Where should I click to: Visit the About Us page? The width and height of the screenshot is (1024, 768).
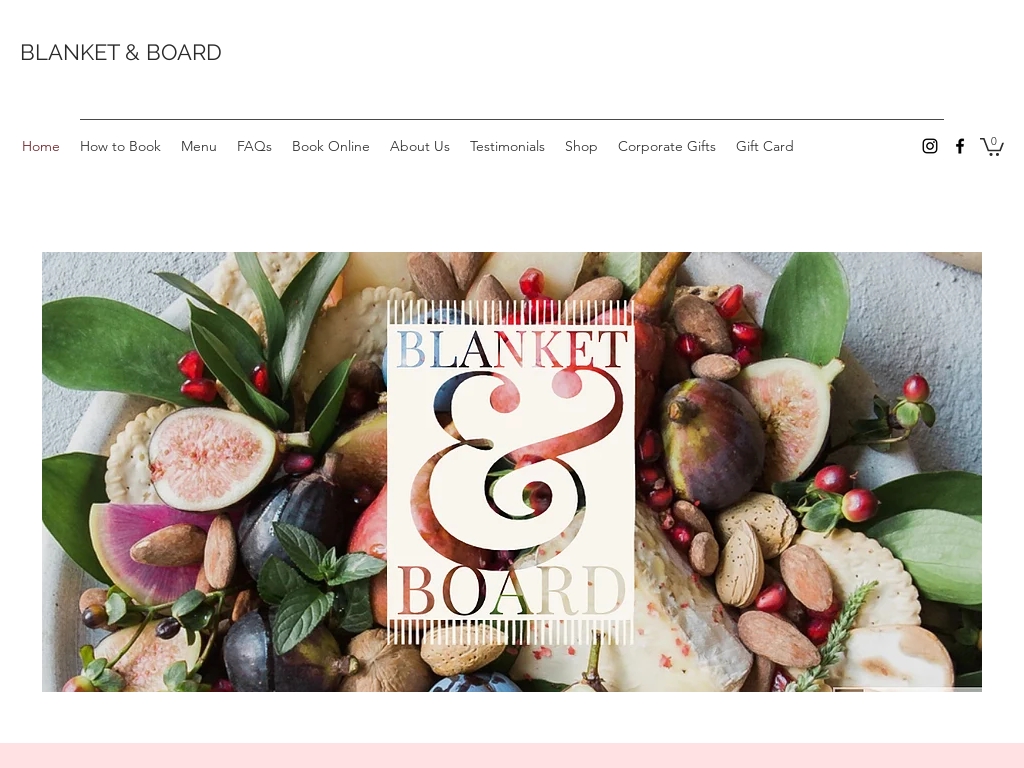(x=420, y=146)
